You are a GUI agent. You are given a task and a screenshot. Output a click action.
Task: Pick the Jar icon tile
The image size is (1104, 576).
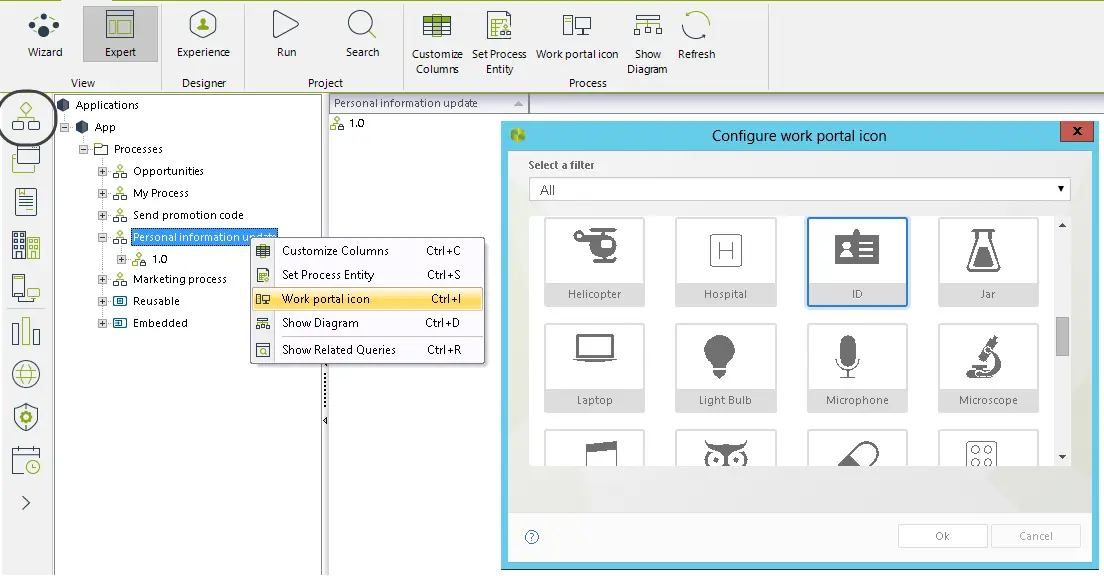988,262
